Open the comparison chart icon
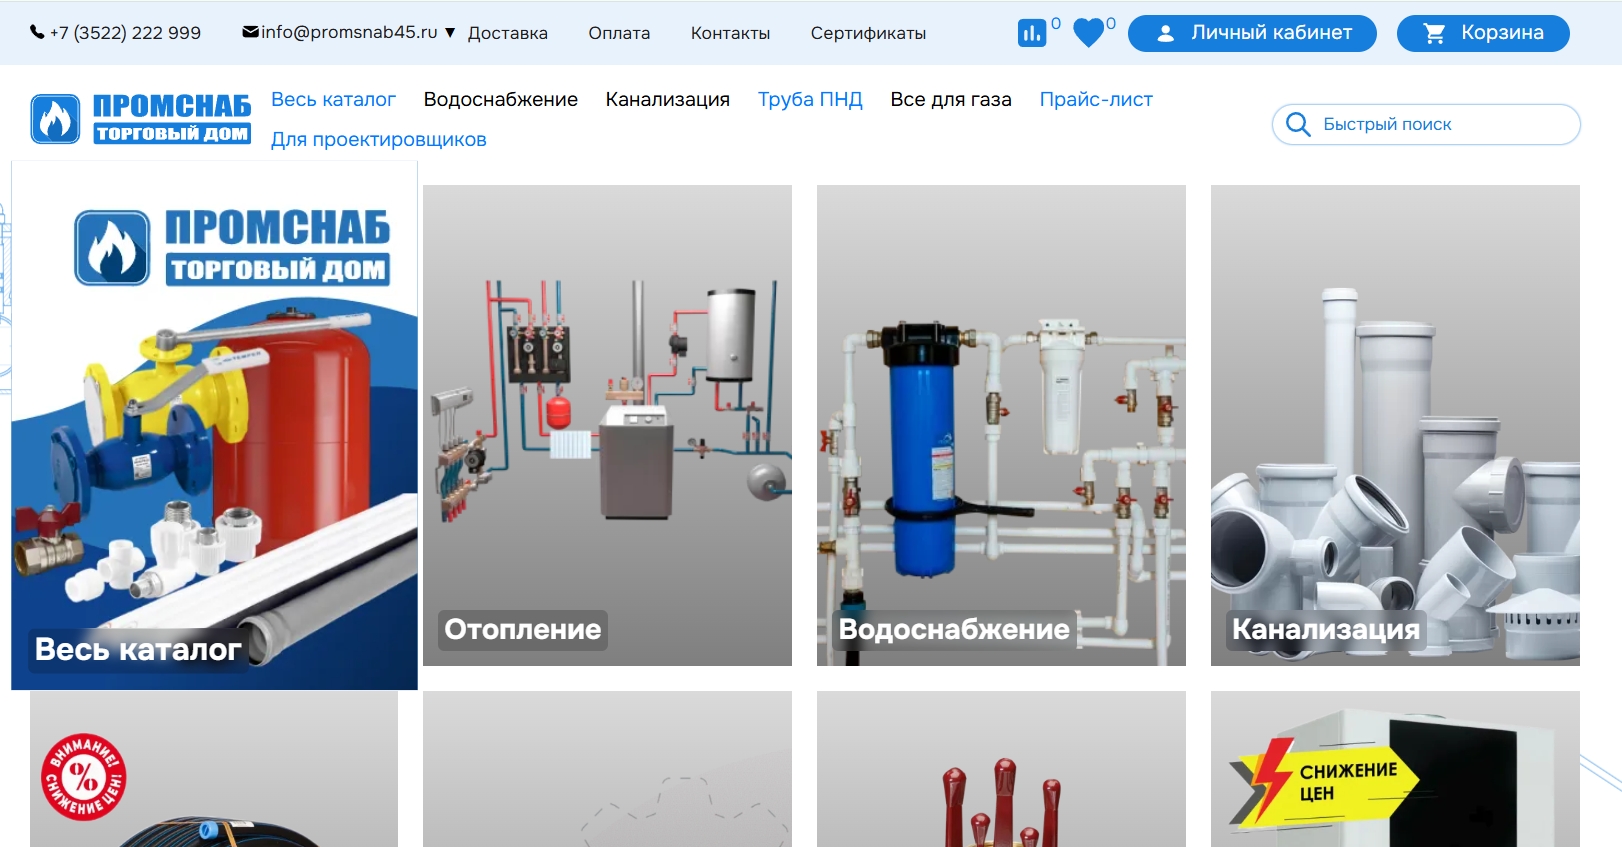Viewport: 1622px width, 847px height. (x=1031, y=33)
